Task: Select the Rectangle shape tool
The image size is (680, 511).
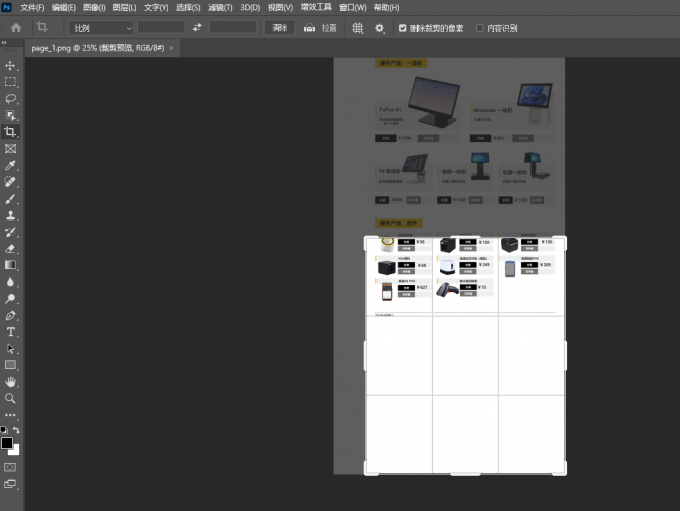Action: [x=10, y=365]
